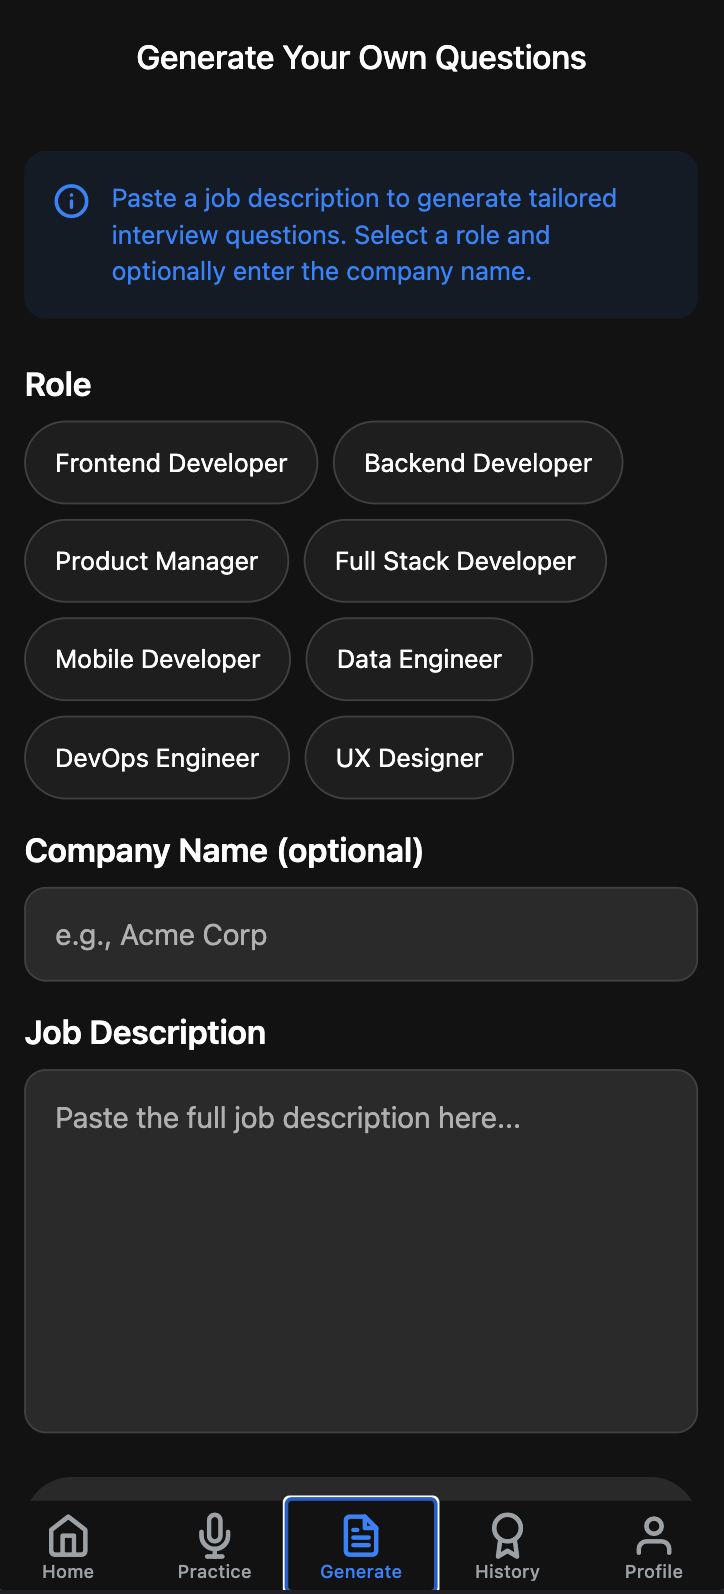Open Profile via the person icon
Viewport: 724px width, 1594px height.
(x=654, y=1534)
